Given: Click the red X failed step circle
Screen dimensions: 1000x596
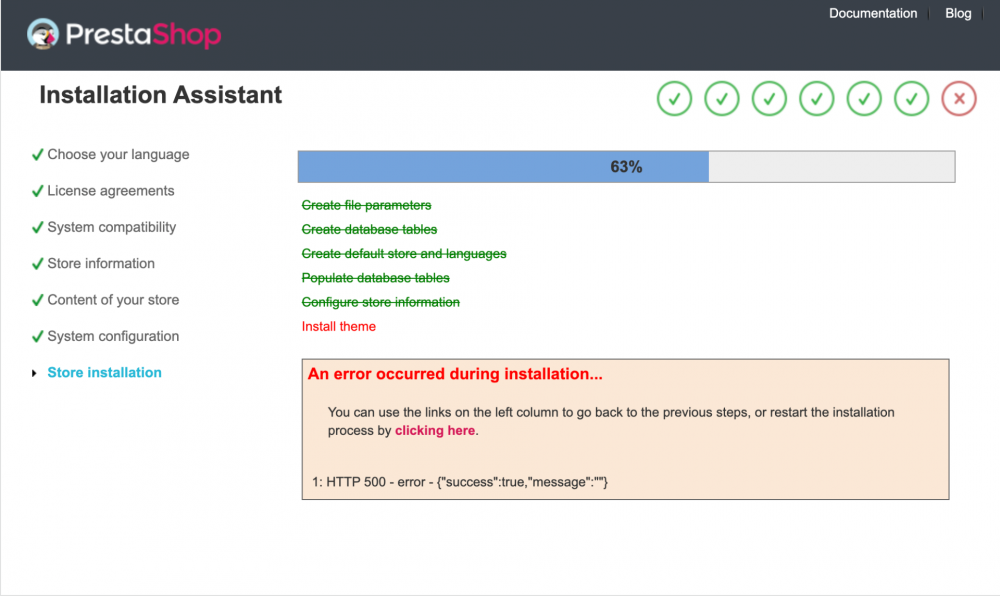Looking at the screenshot, I should (959, 99).
